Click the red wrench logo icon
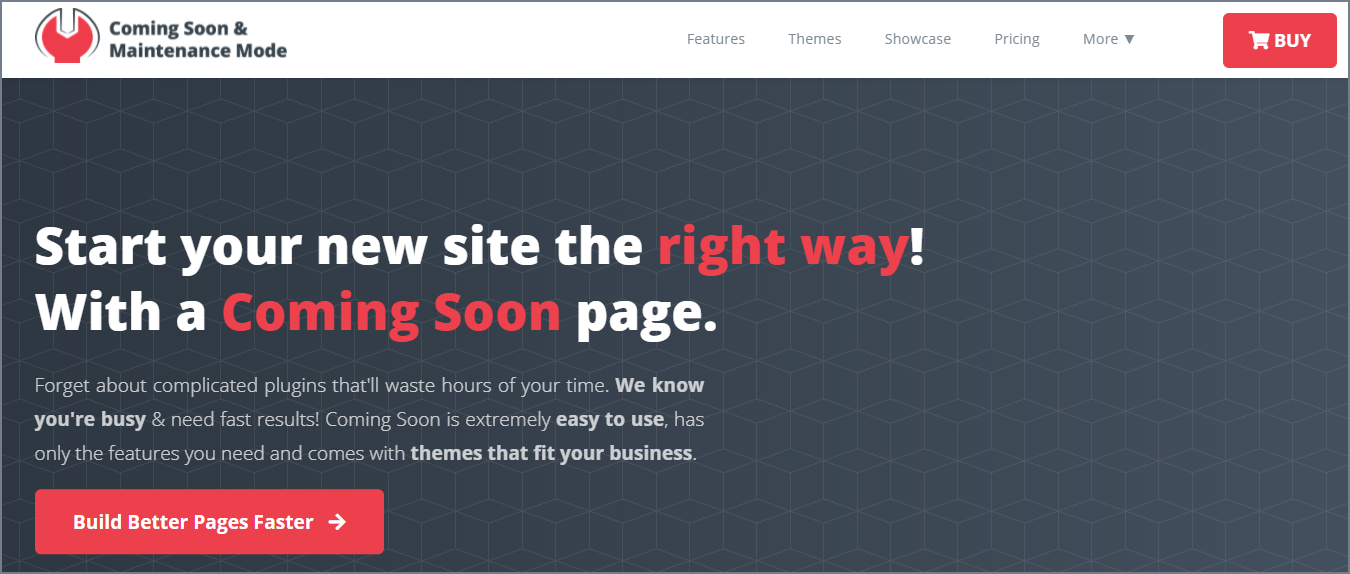The width and height of the screenshot is (1350, 574). coord(67,37)
